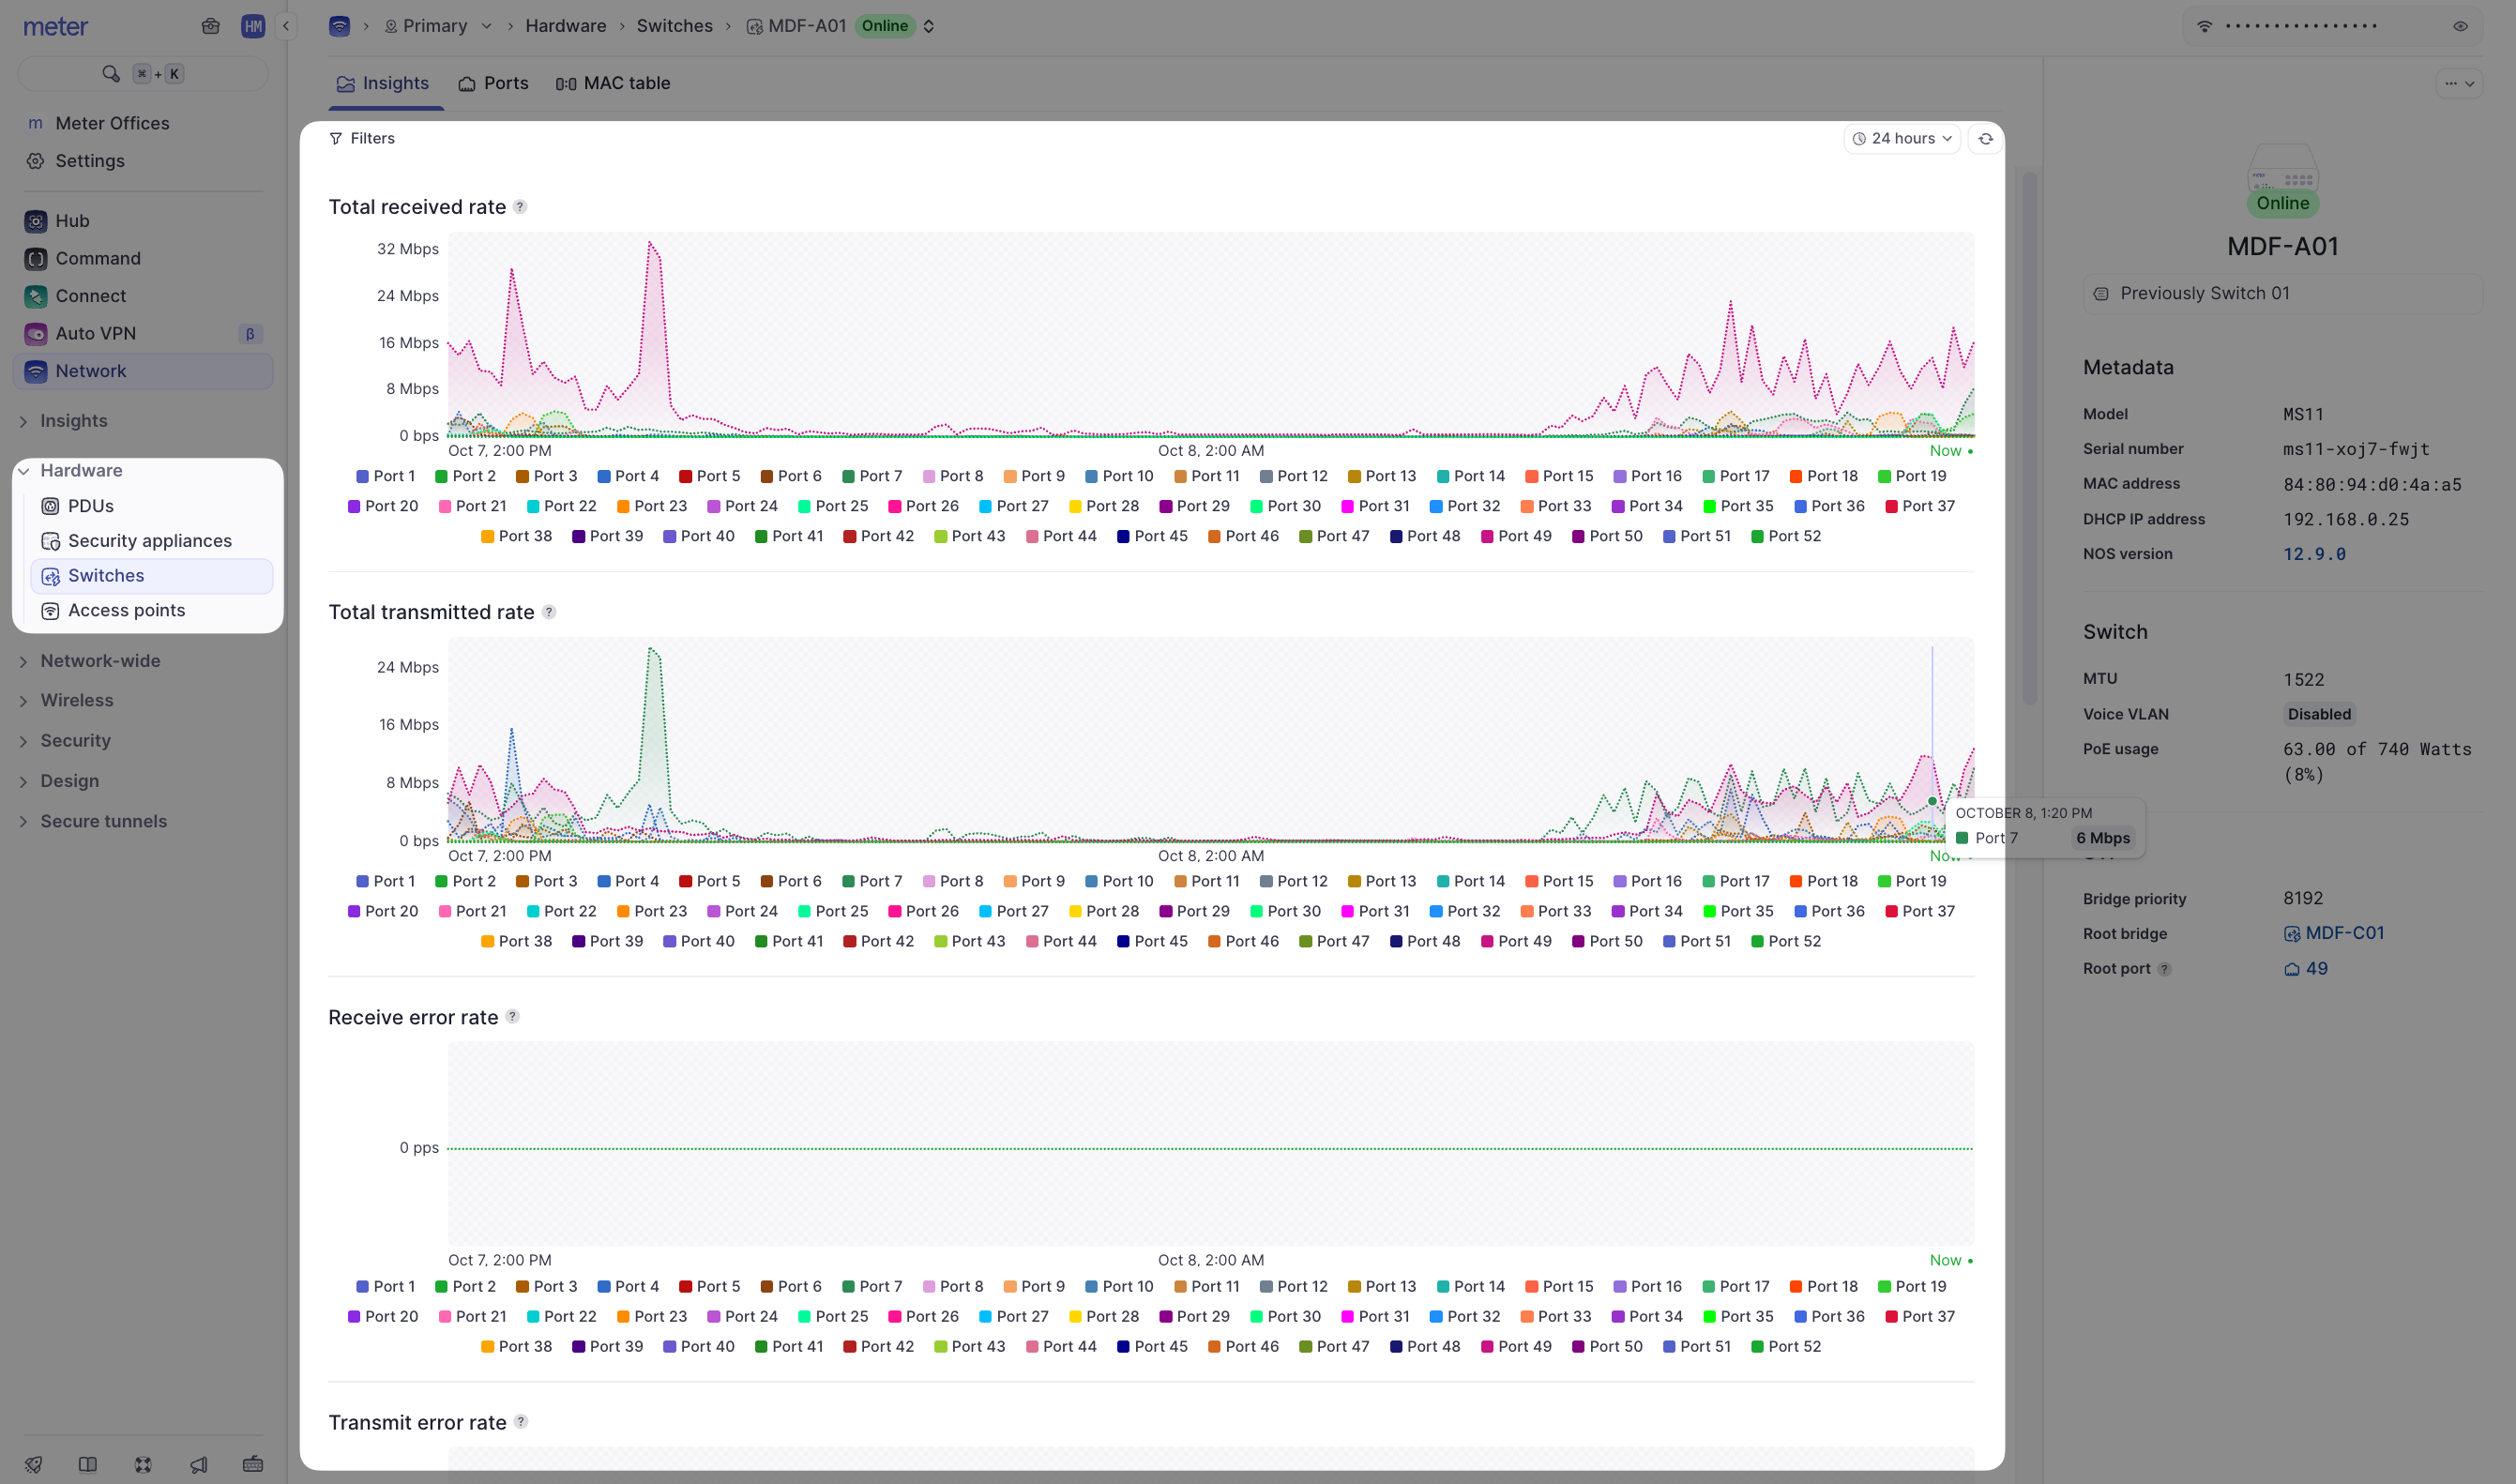Image resolution: width=2516 pixels, height=1484 pixels.
Task: Click the Filters funnel icon
Action: pos(336,139)
